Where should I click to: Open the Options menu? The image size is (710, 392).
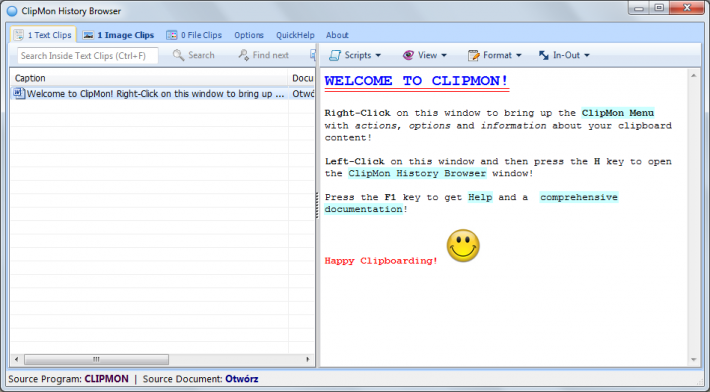pyautogui.click(x=249, y=35)
